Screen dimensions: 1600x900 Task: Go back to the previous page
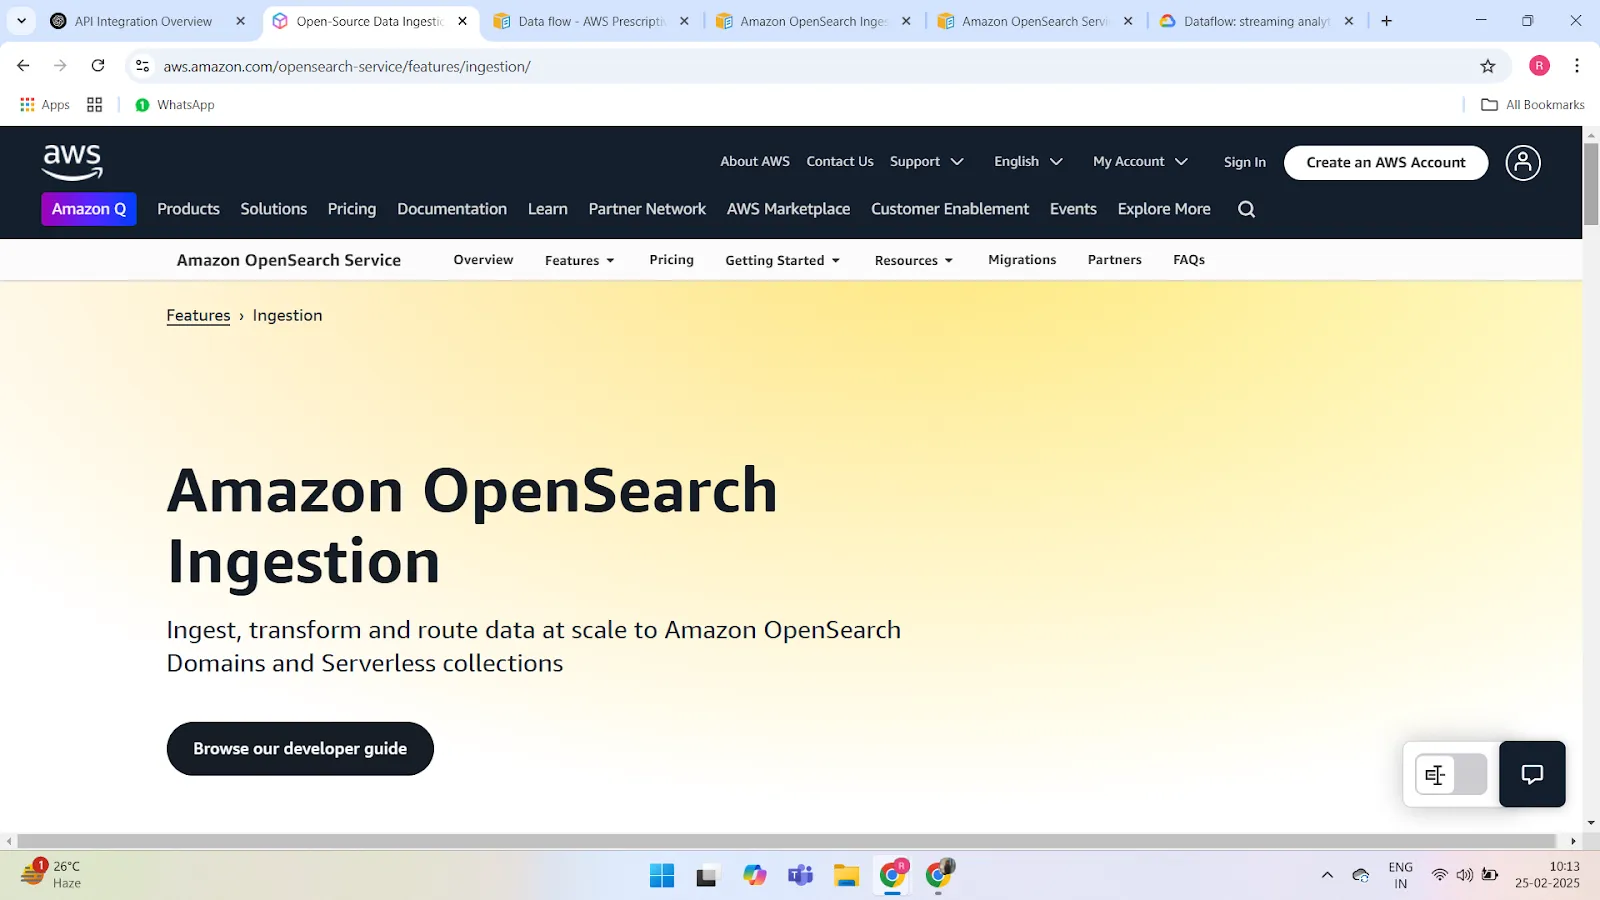tap(23, 66)
